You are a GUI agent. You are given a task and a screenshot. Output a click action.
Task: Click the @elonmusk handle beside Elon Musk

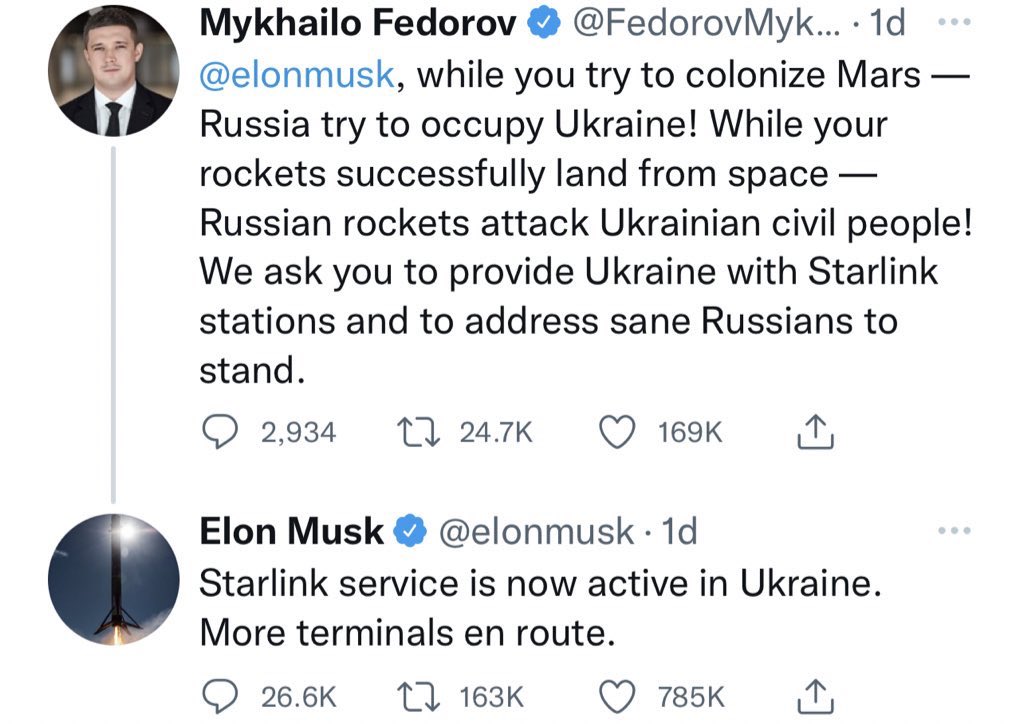[536, 532]
